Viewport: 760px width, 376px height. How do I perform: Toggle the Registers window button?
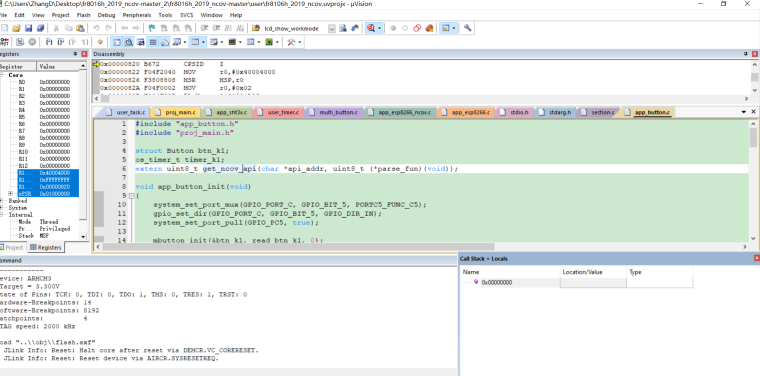pos(153,42)
